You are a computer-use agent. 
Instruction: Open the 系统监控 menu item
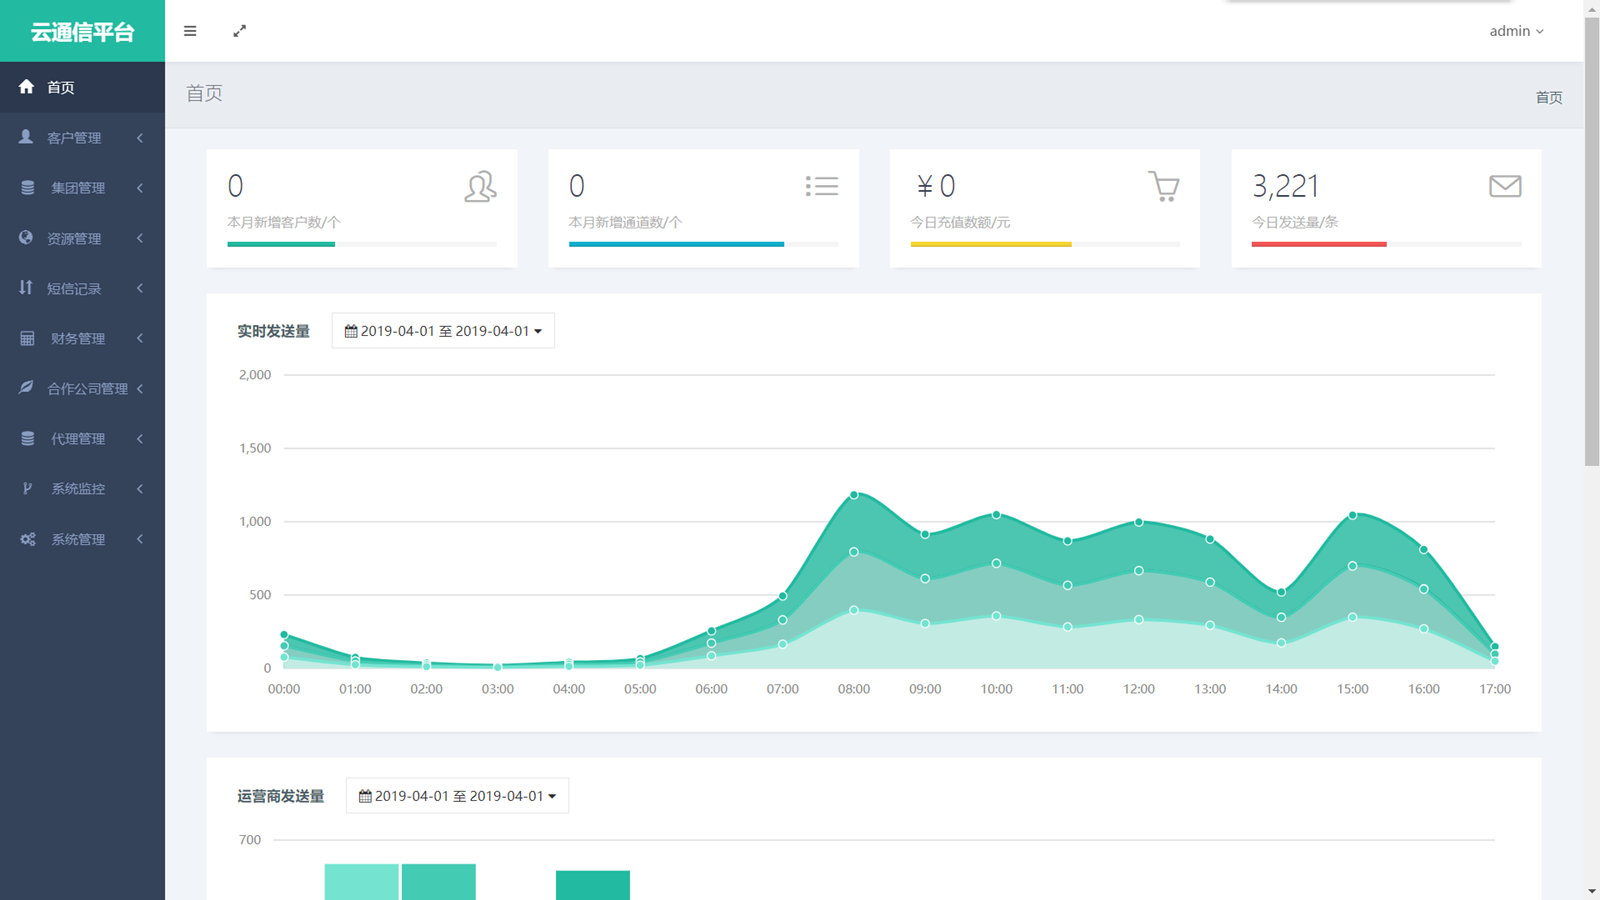pyautogui.click(x=78, y=489)
